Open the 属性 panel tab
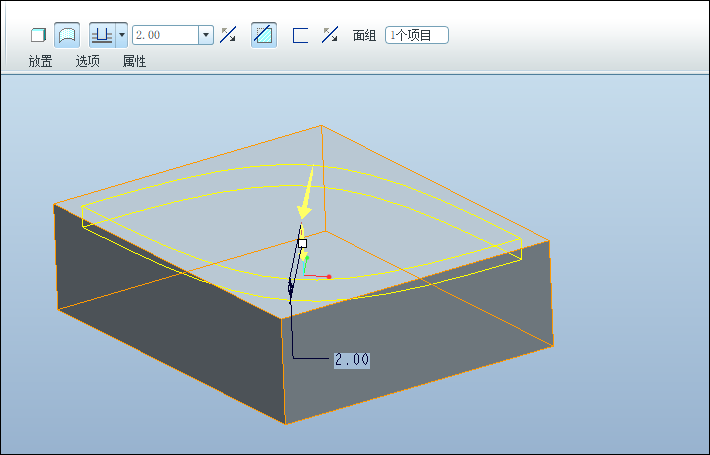710x455 pixels. coord(134,61)
